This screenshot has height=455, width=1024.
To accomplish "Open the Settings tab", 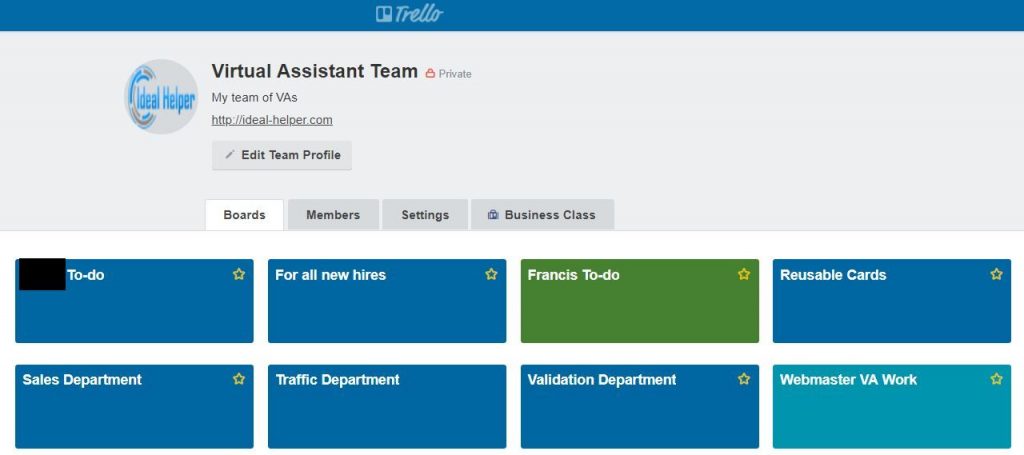I will coord(425,215).
